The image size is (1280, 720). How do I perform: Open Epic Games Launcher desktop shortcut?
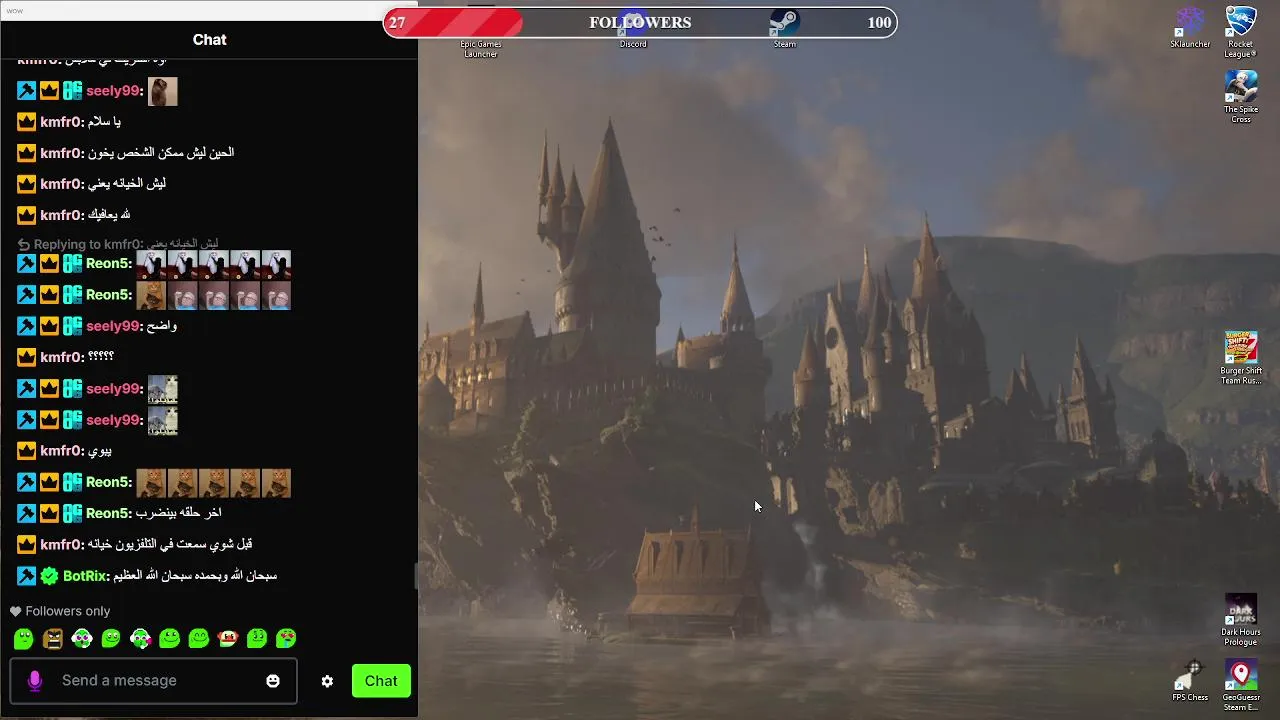(481, 30)
